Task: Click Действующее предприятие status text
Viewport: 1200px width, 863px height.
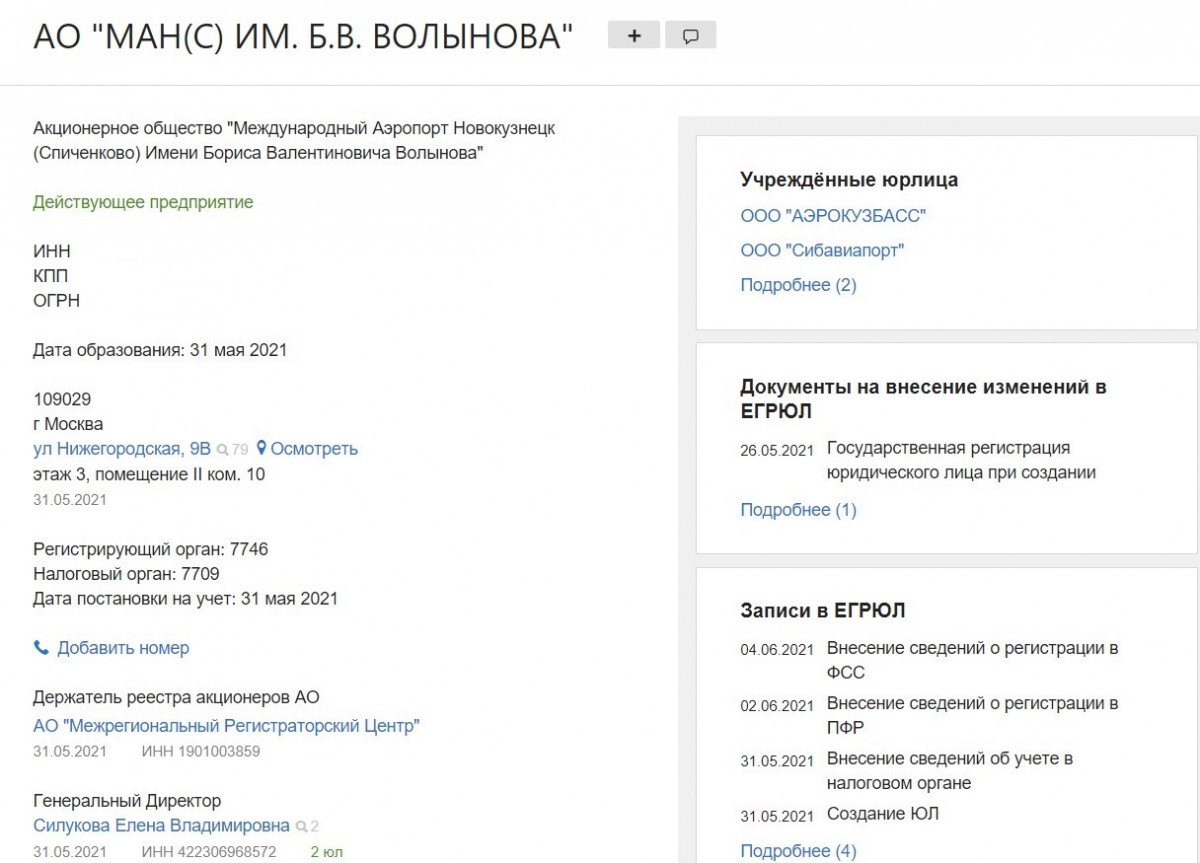Action: point(143,202)
